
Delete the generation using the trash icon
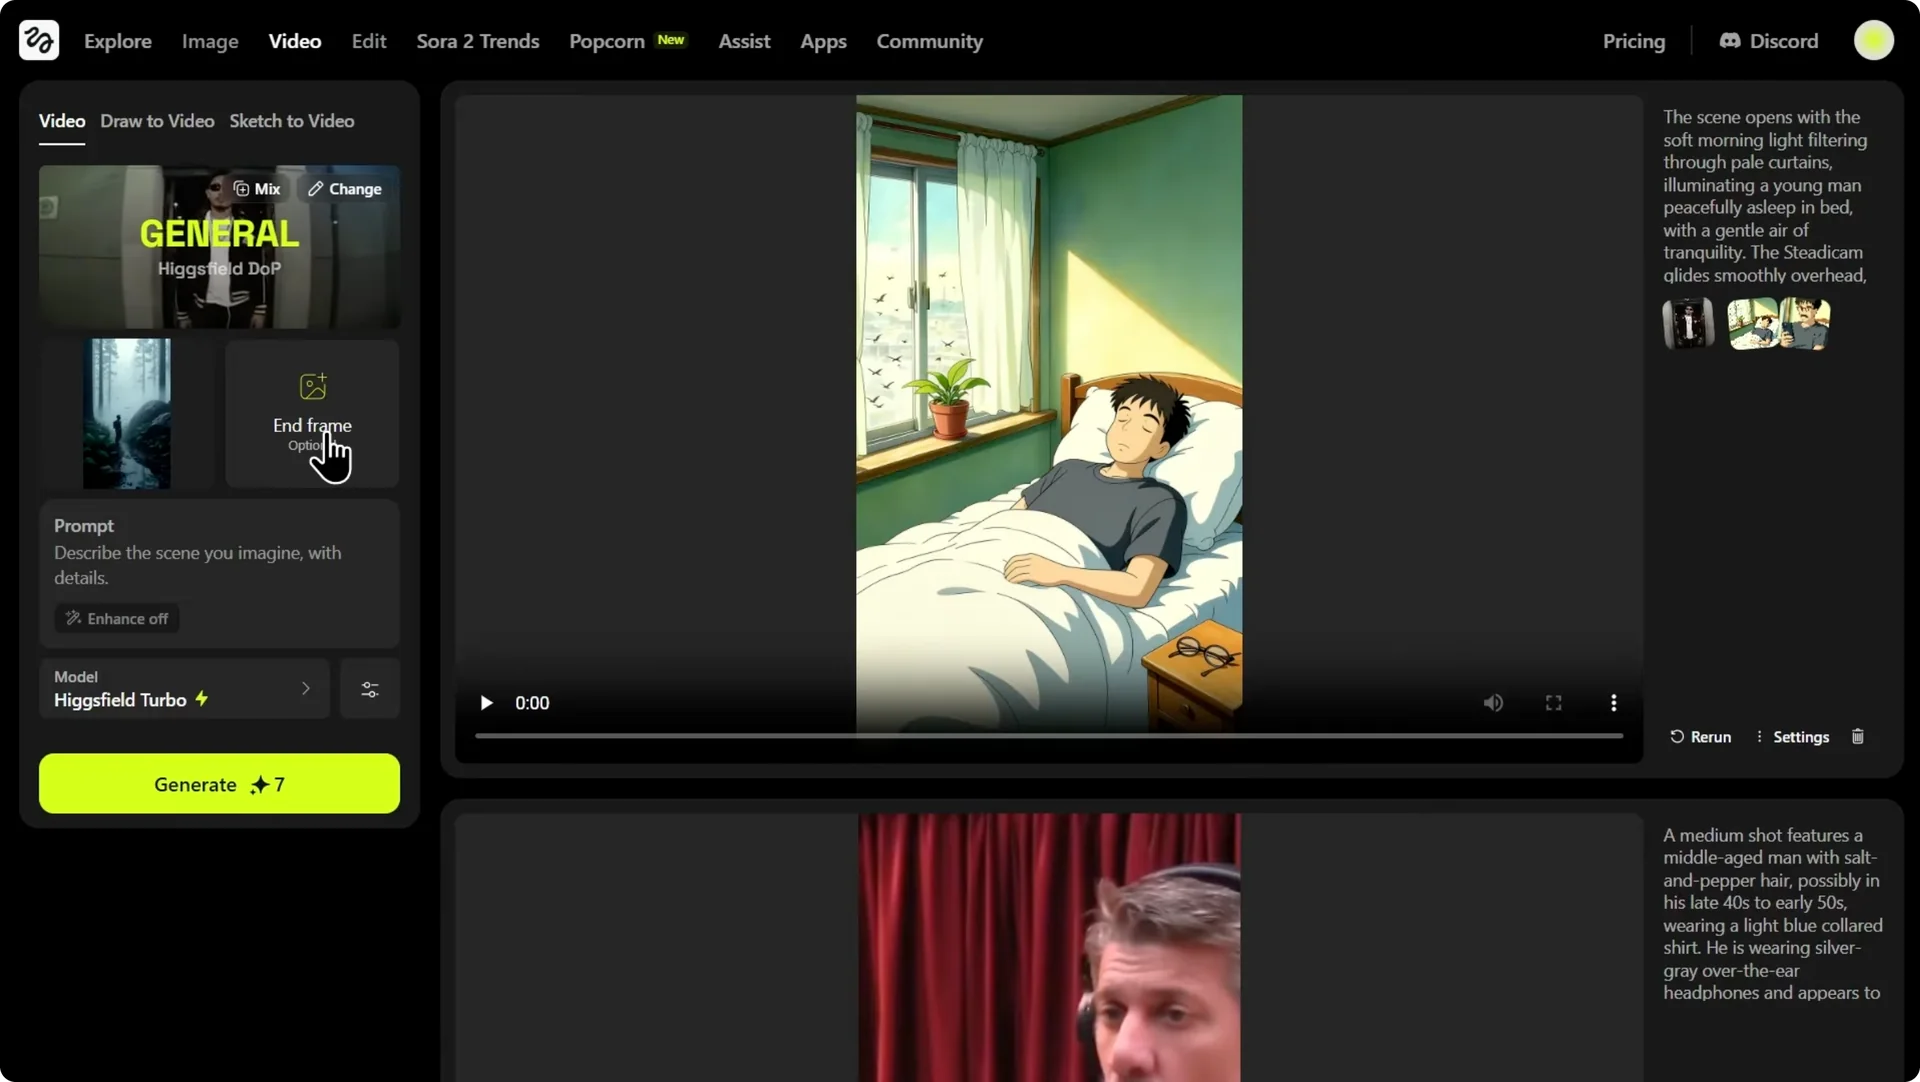click(x=1858, y=736)
